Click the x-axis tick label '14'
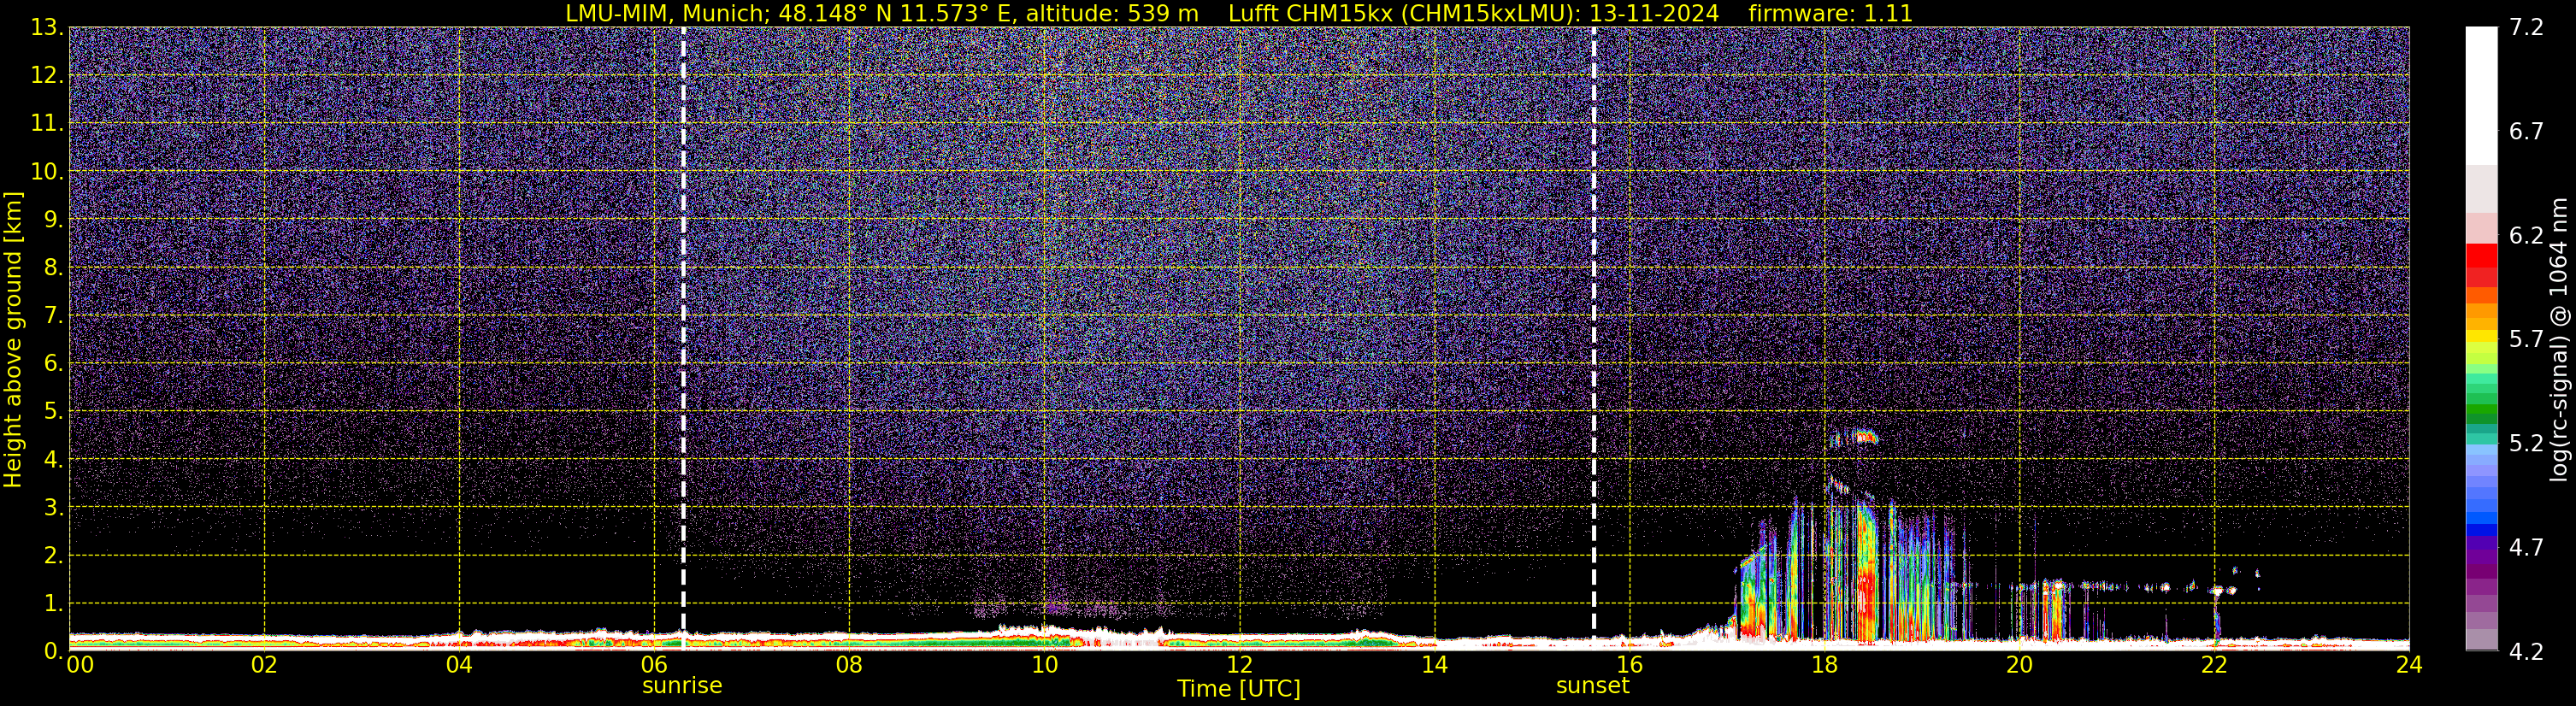Screen dimensions: 2576x706 [1434, 665]
